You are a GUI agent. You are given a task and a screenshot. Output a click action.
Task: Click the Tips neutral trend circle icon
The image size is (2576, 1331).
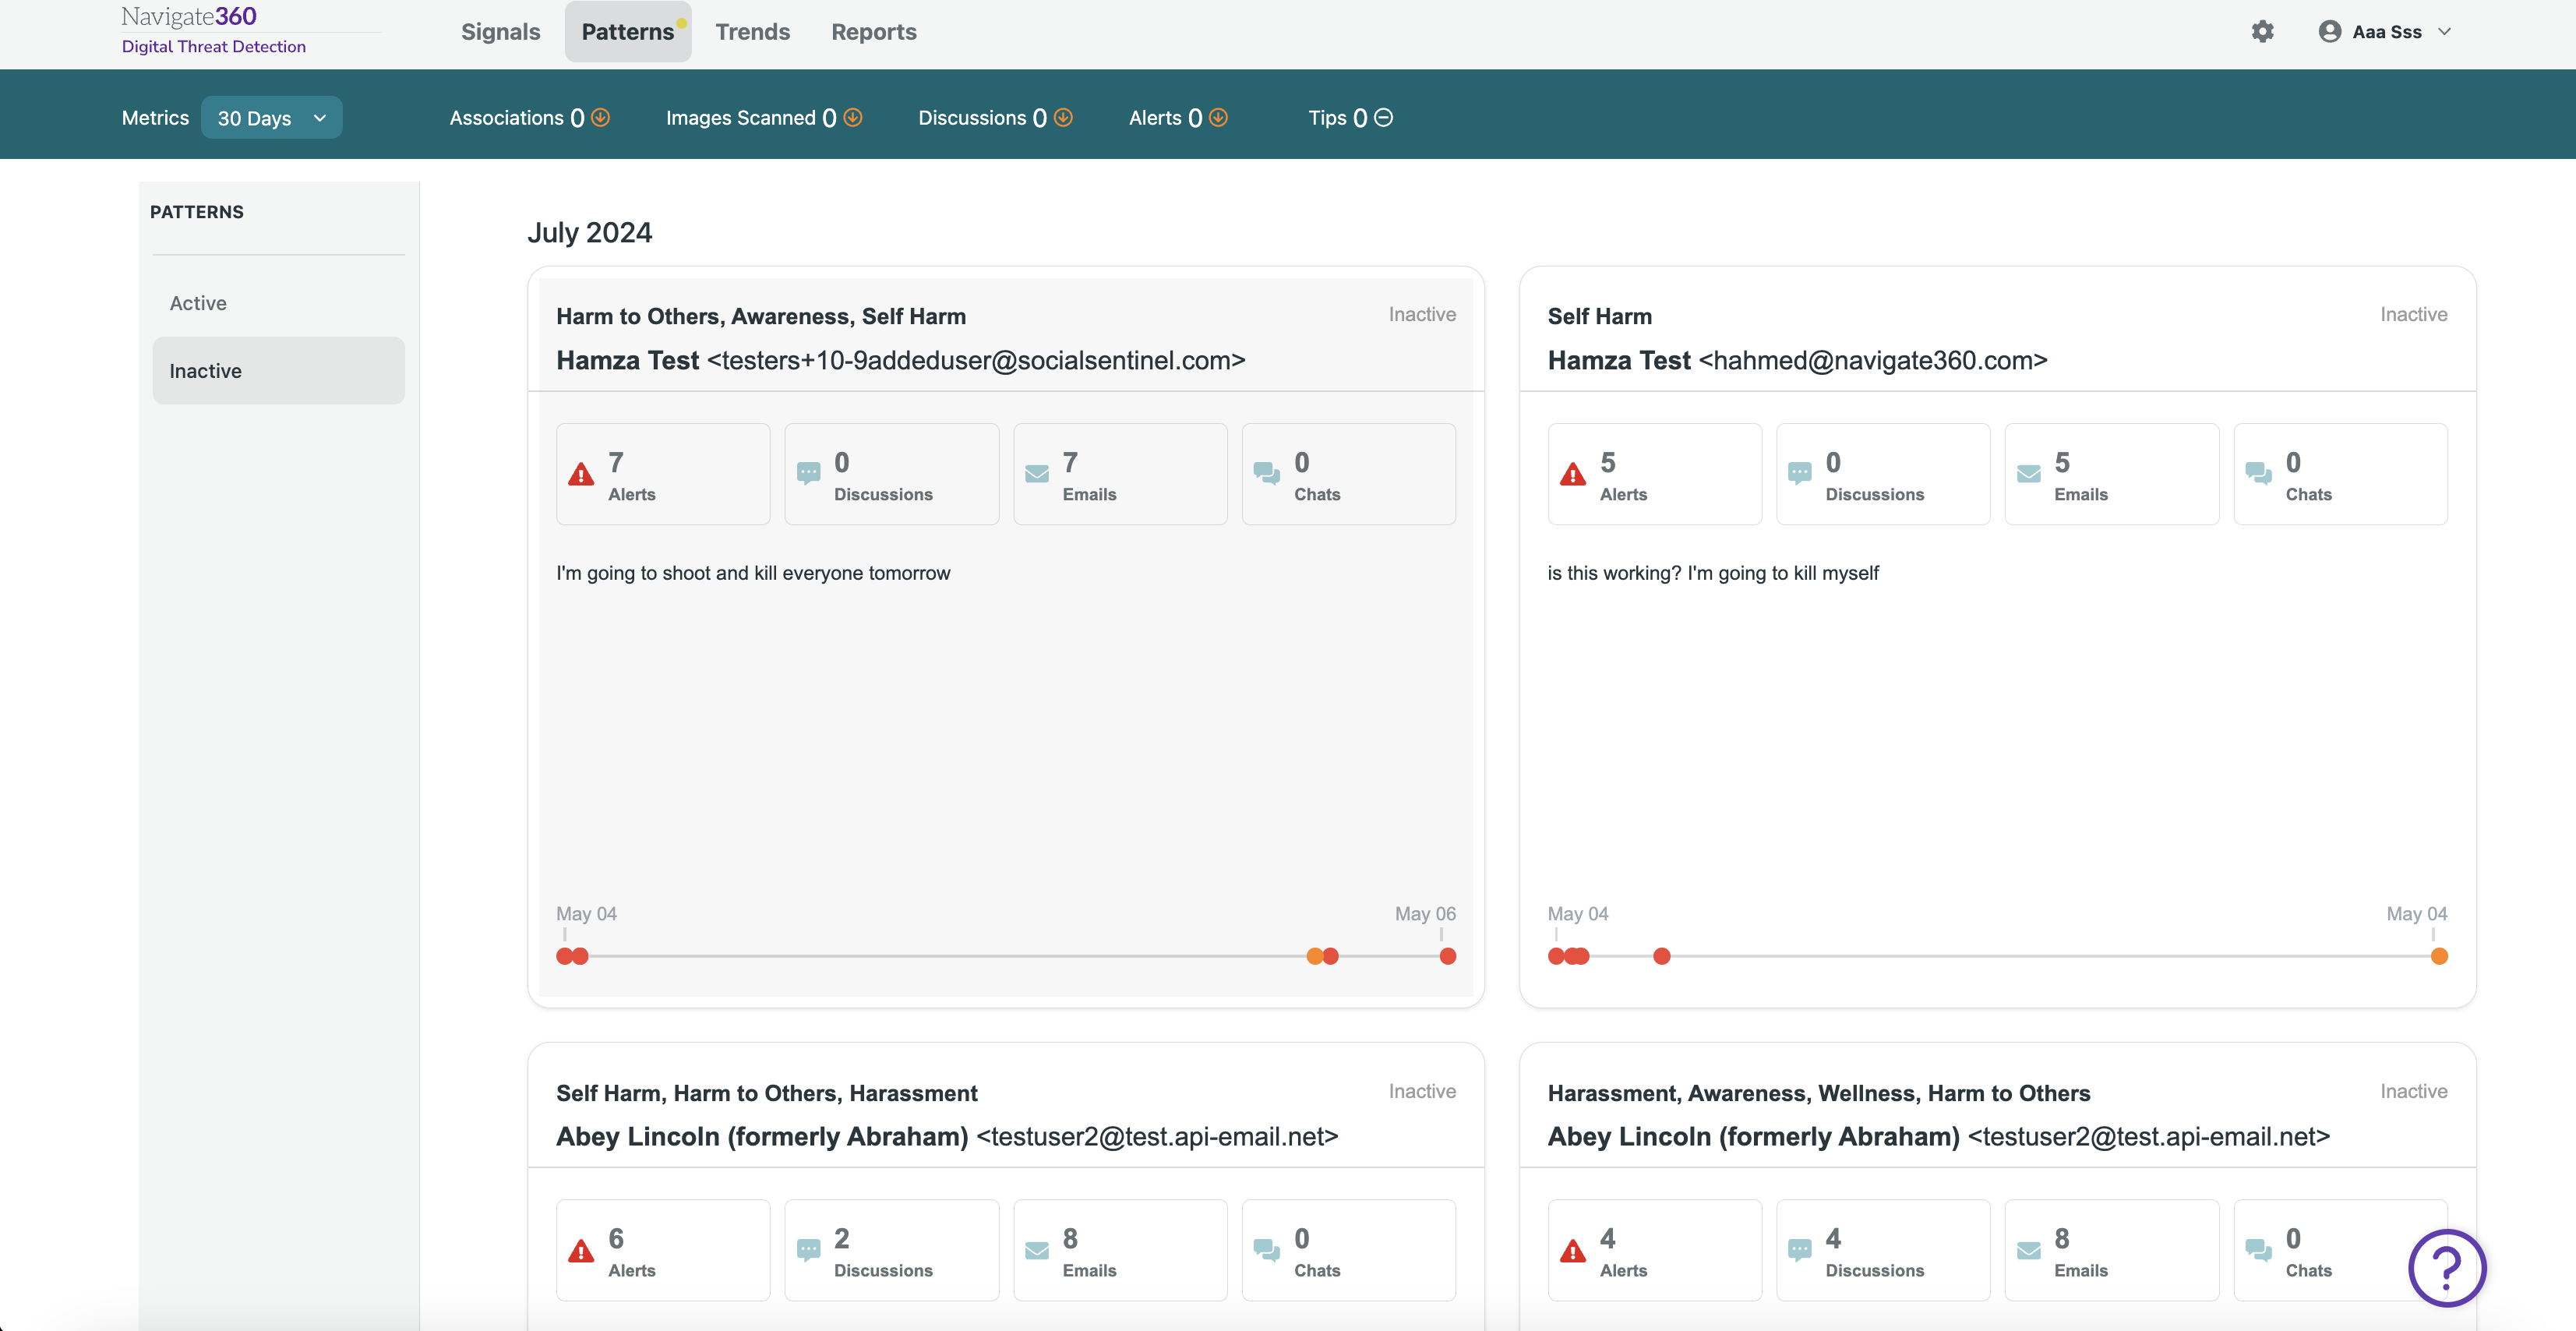[x=1383, y=118]
